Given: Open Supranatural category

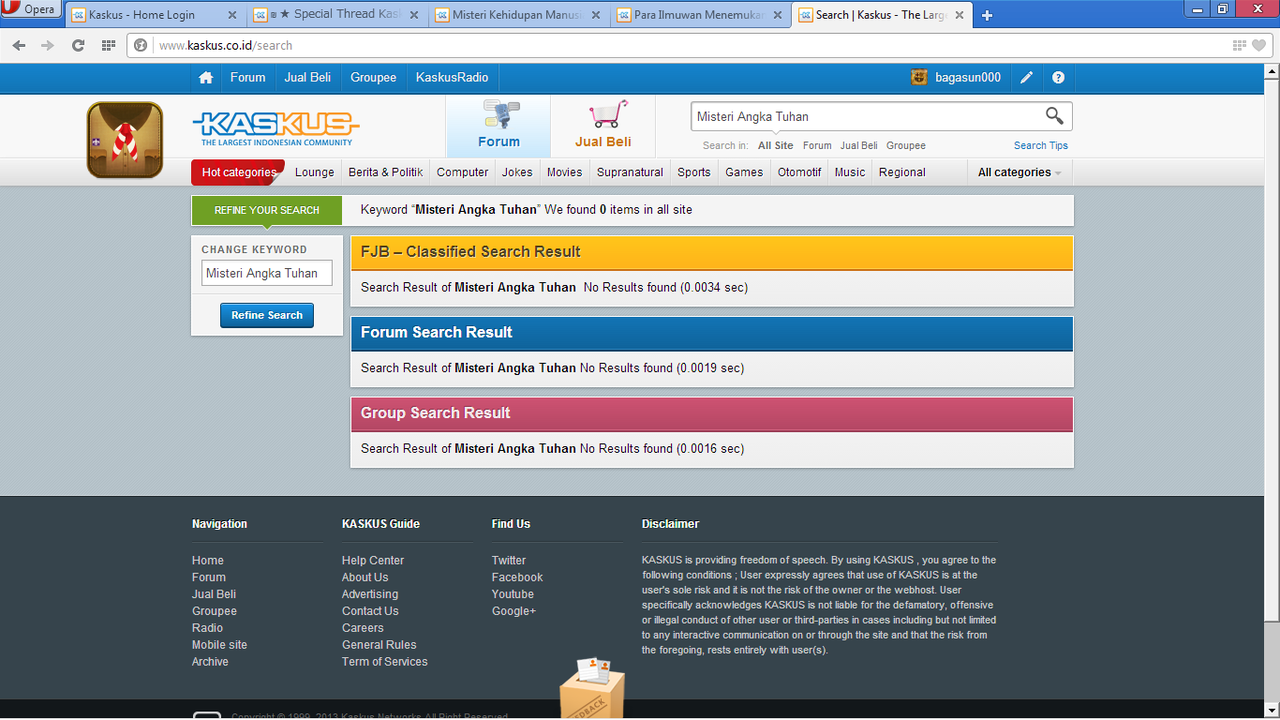Looking at the screenshot, I should pos(630,172).
